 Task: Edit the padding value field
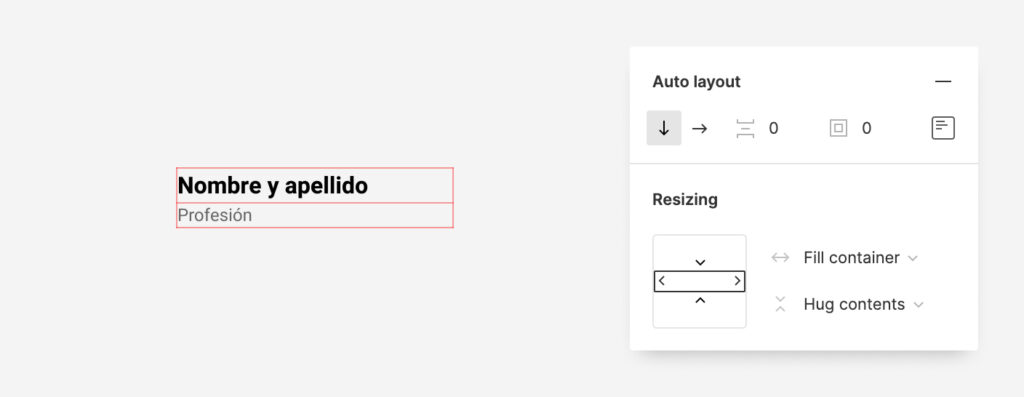tap(867, 129)
